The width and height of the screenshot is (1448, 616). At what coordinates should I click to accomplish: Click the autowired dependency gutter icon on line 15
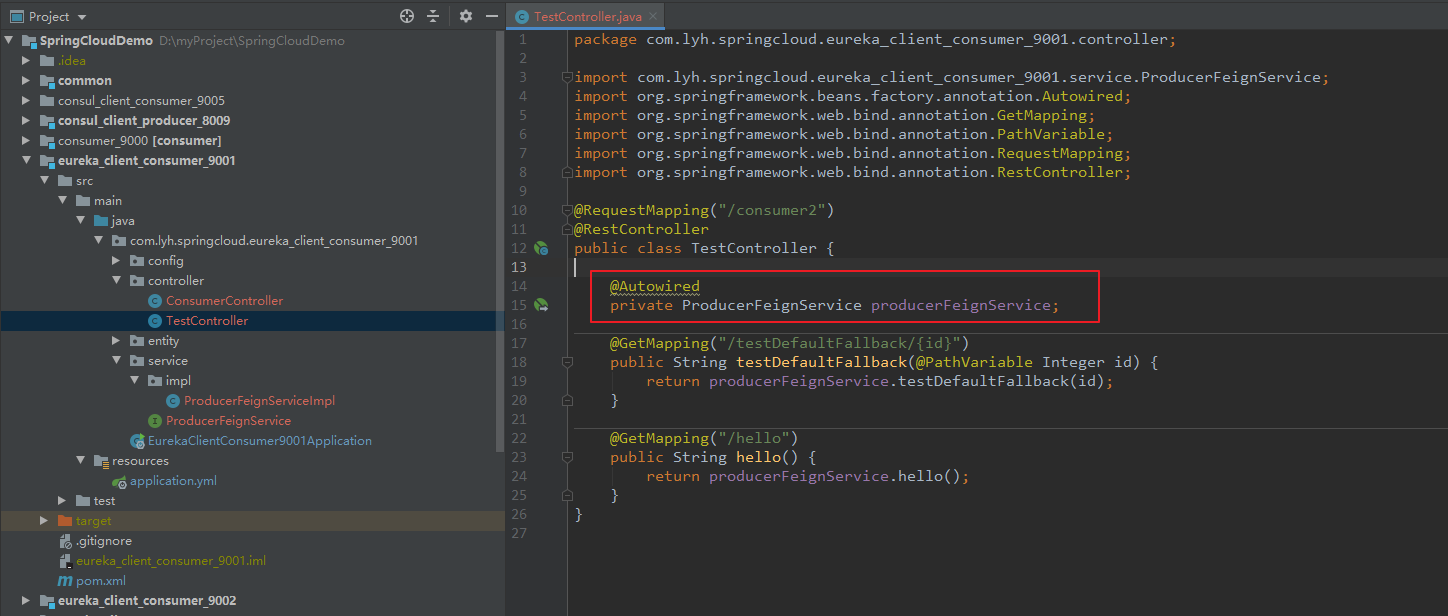(x=541, y=305)
